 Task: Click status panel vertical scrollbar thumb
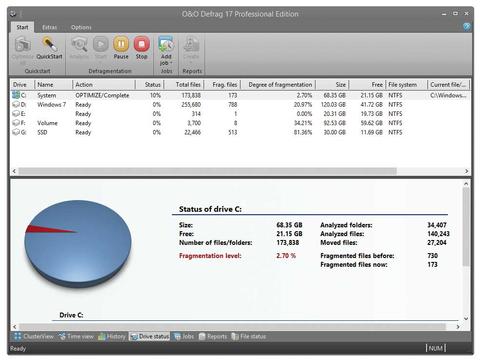466,227
